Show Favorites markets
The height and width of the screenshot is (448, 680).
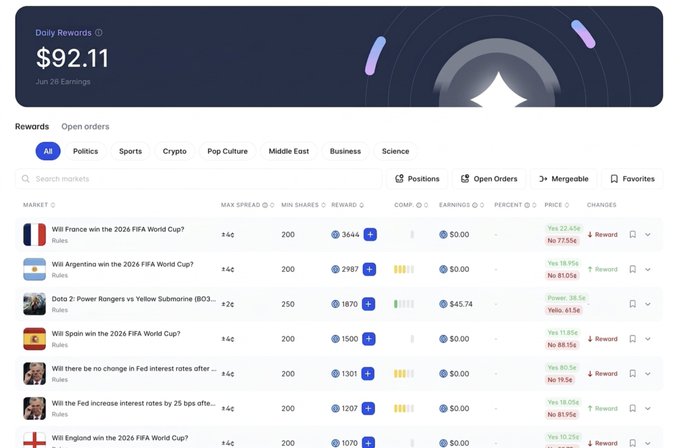(x=632, y=179)
